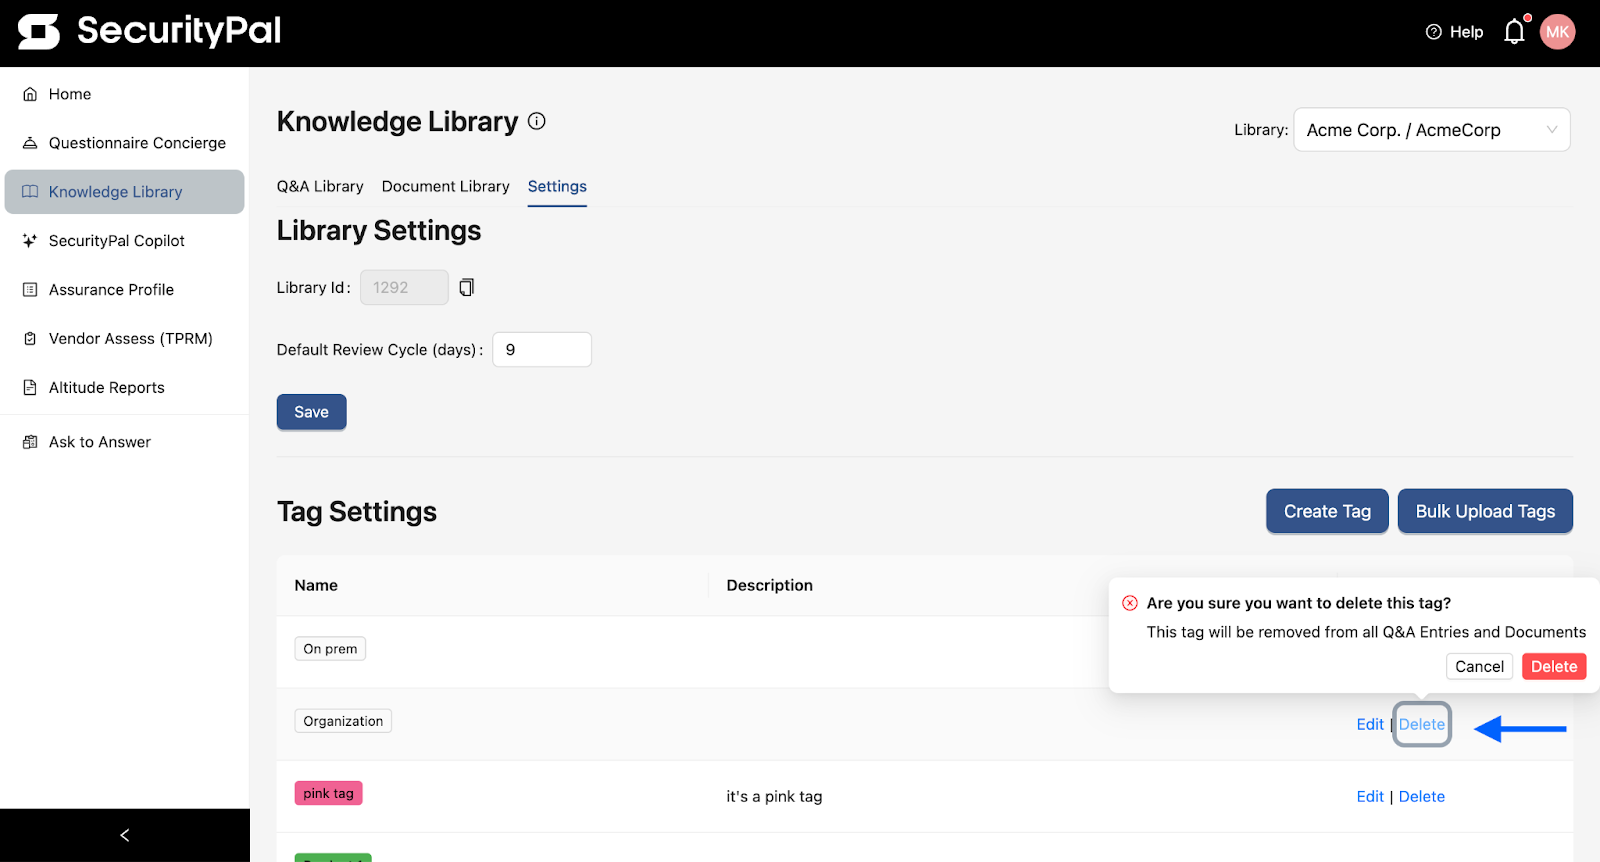Go to Home in the sidebar

pos(124,94)
